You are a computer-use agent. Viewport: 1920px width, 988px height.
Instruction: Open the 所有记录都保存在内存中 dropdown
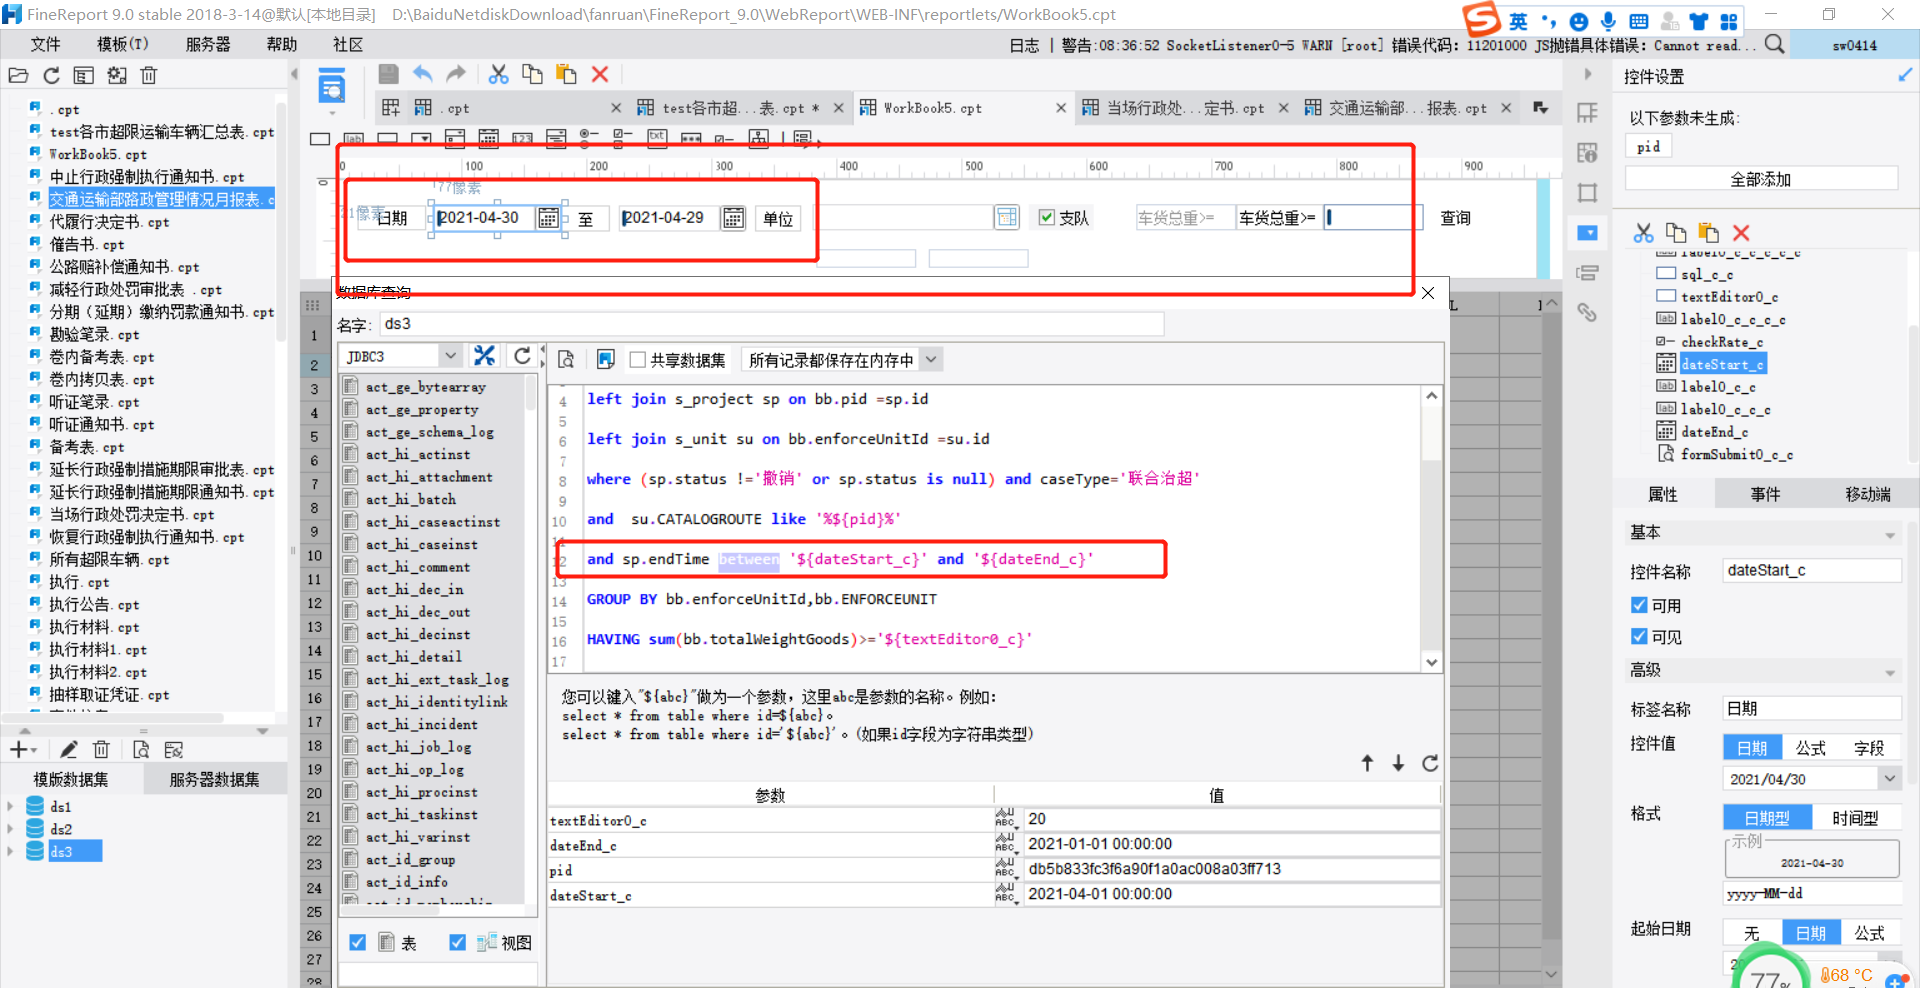click(931, 360)
